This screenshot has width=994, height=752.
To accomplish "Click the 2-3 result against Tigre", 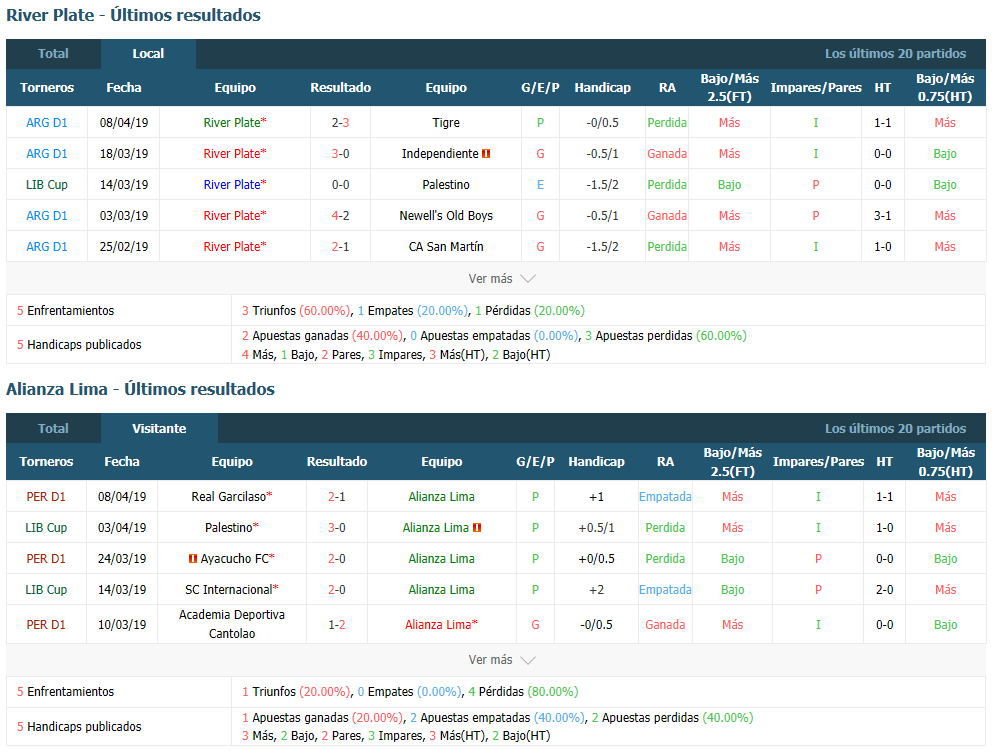I will point(340,123).
